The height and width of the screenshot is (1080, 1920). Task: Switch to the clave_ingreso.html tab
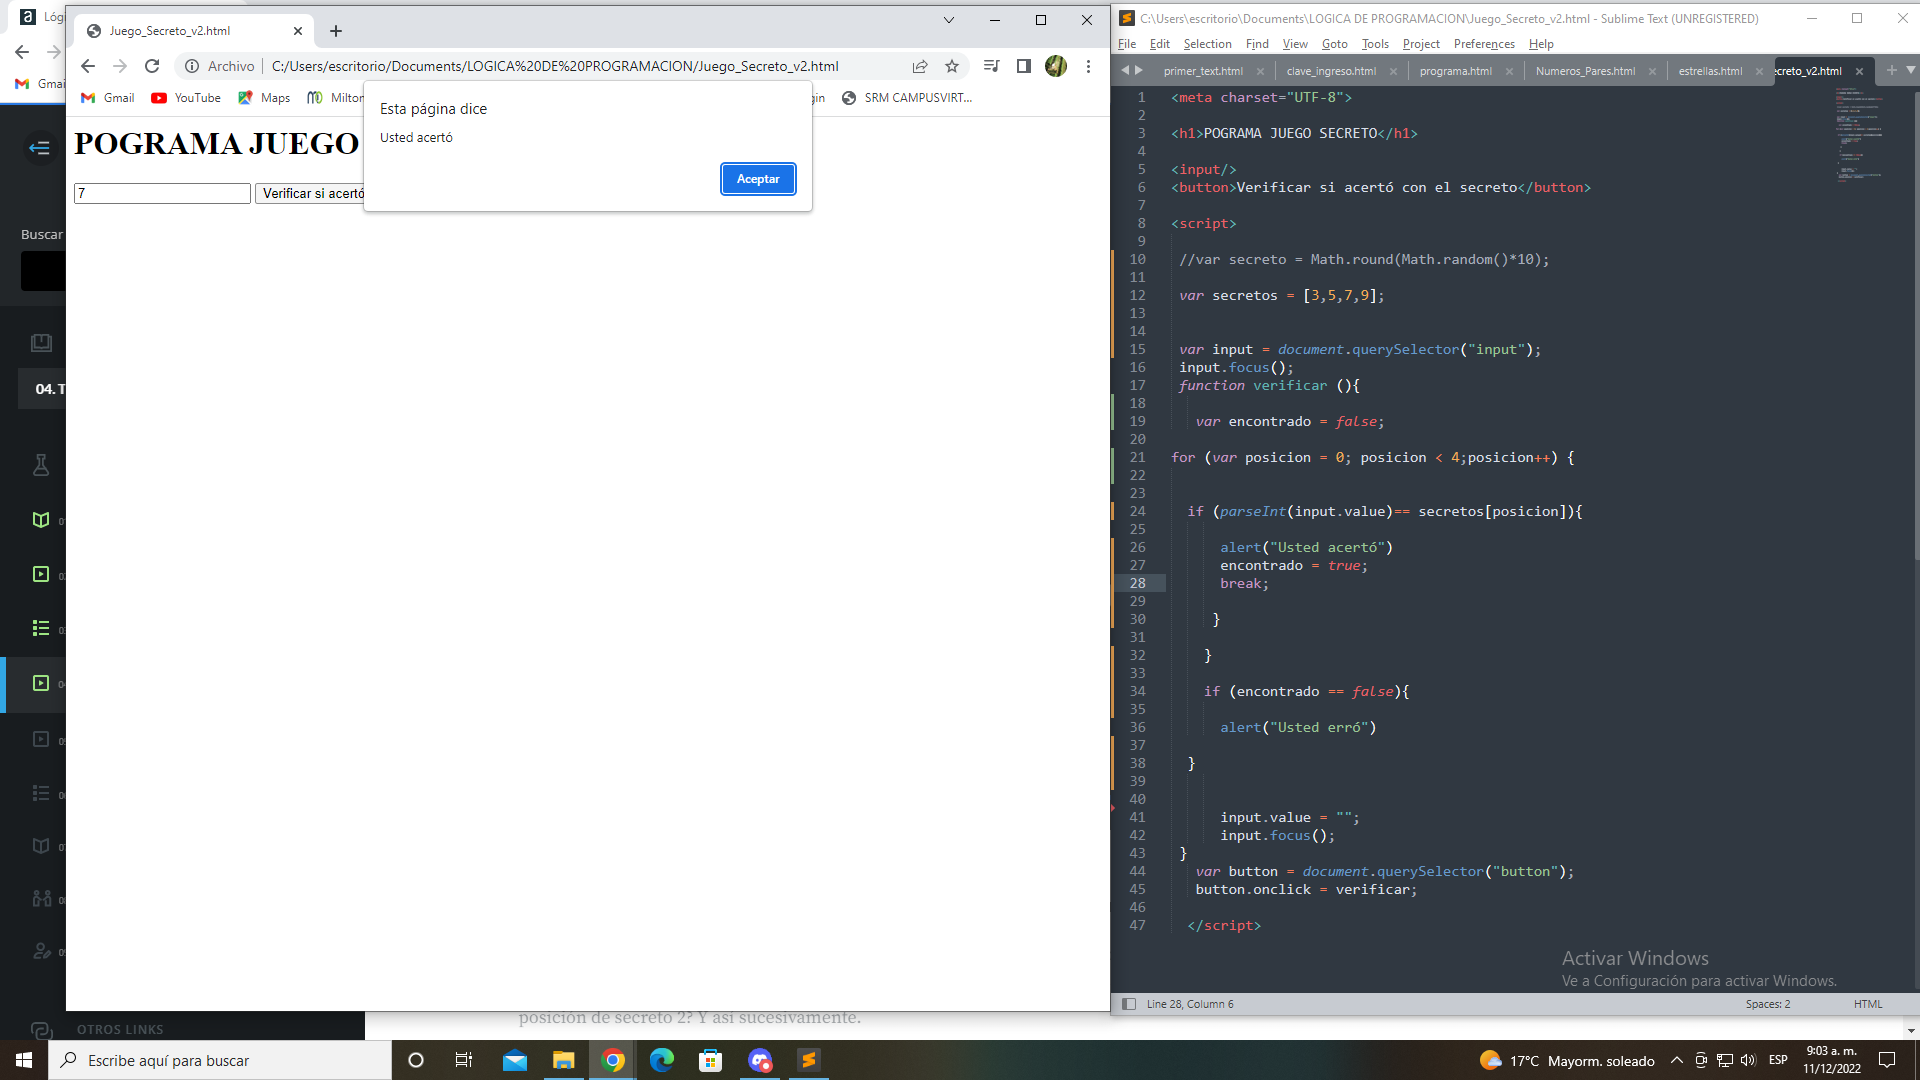1331,71
